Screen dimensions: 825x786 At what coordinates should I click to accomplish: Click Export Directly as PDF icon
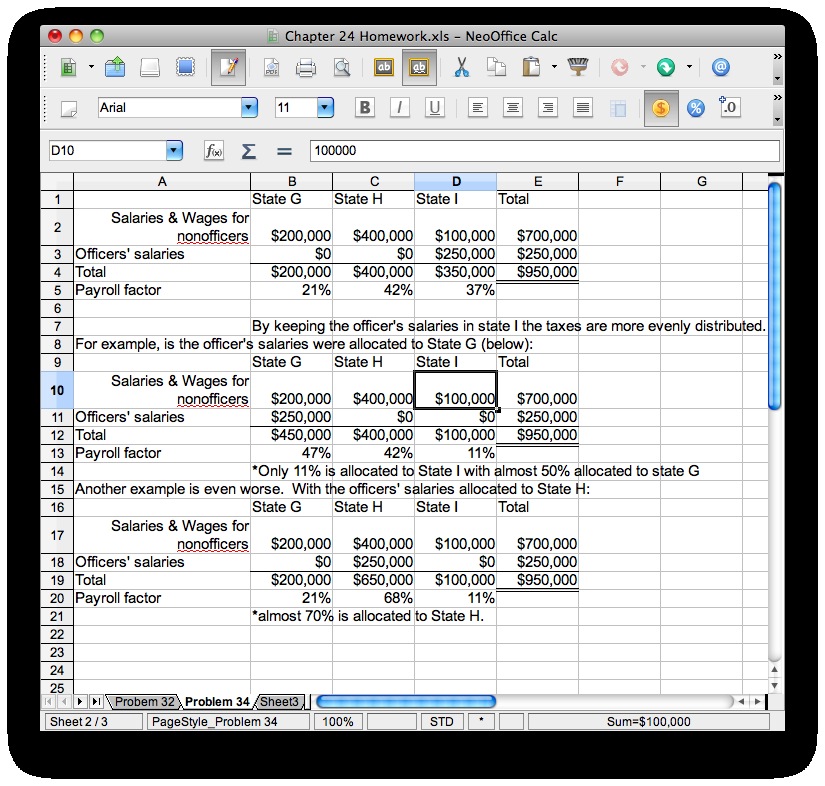tap(271, 67)
